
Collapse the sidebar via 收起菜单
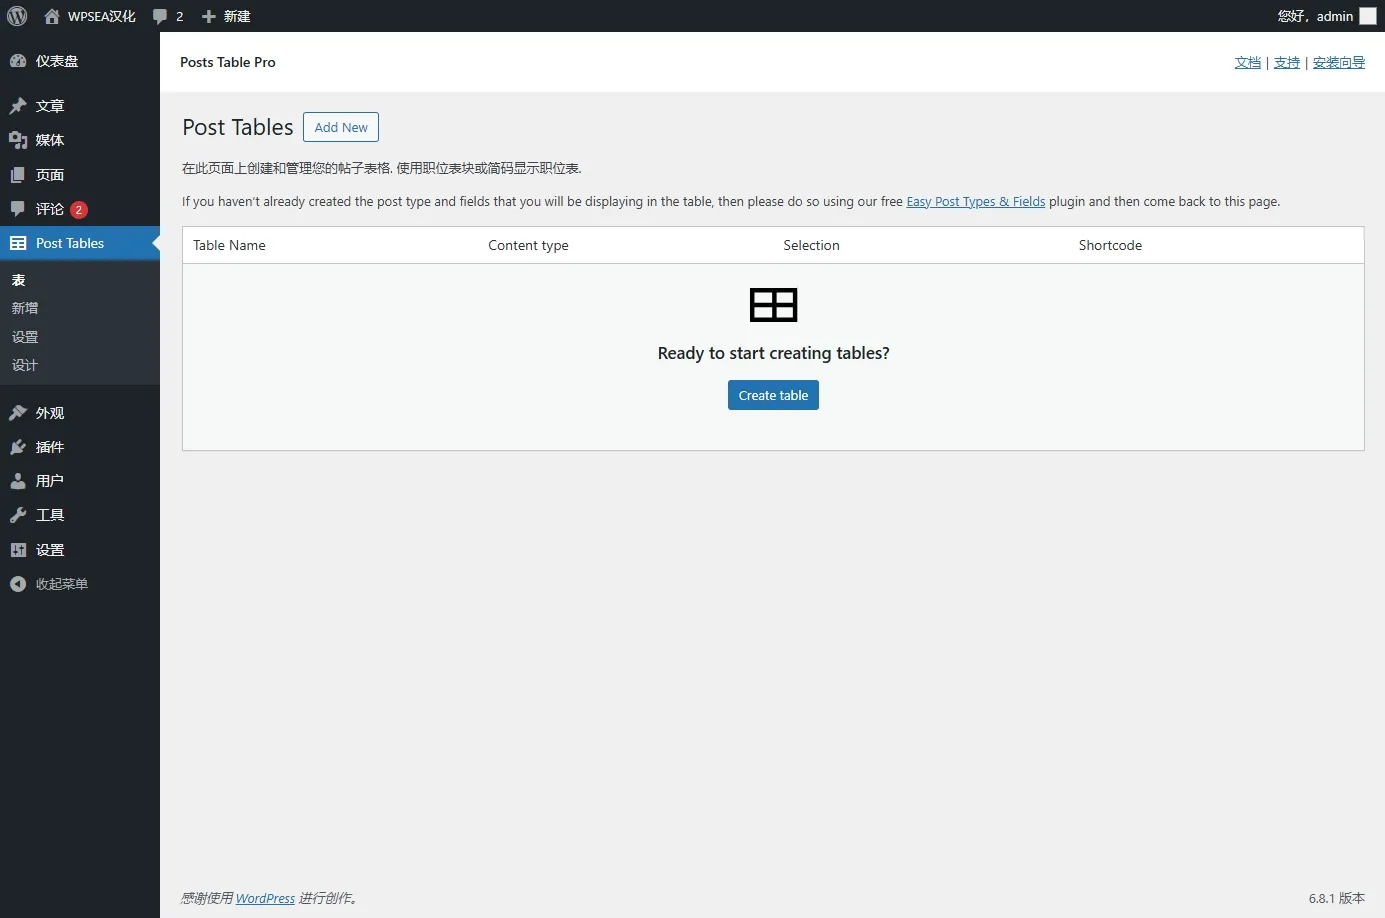[80, 584]
